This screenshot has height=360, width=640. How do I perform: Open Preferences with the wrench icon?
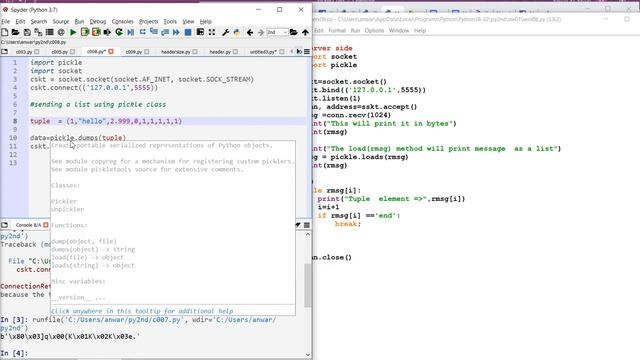225,32
